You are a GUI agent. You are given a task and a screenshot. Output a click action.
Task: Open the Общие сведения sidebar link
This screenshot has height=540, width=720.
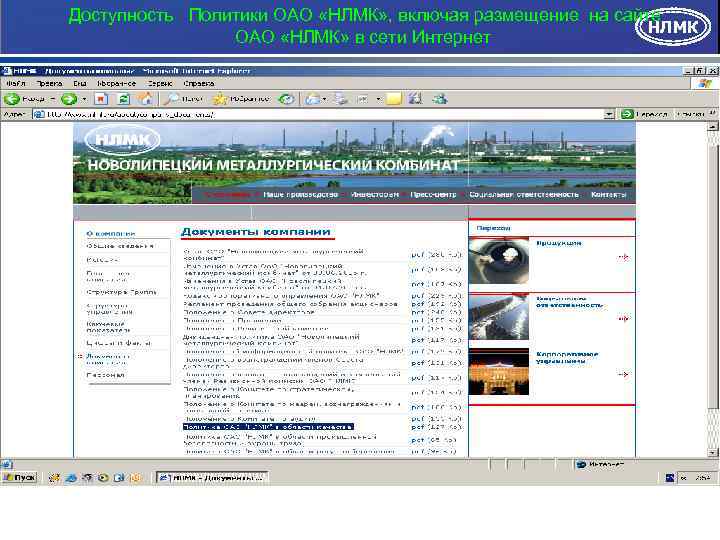[120, 246]
